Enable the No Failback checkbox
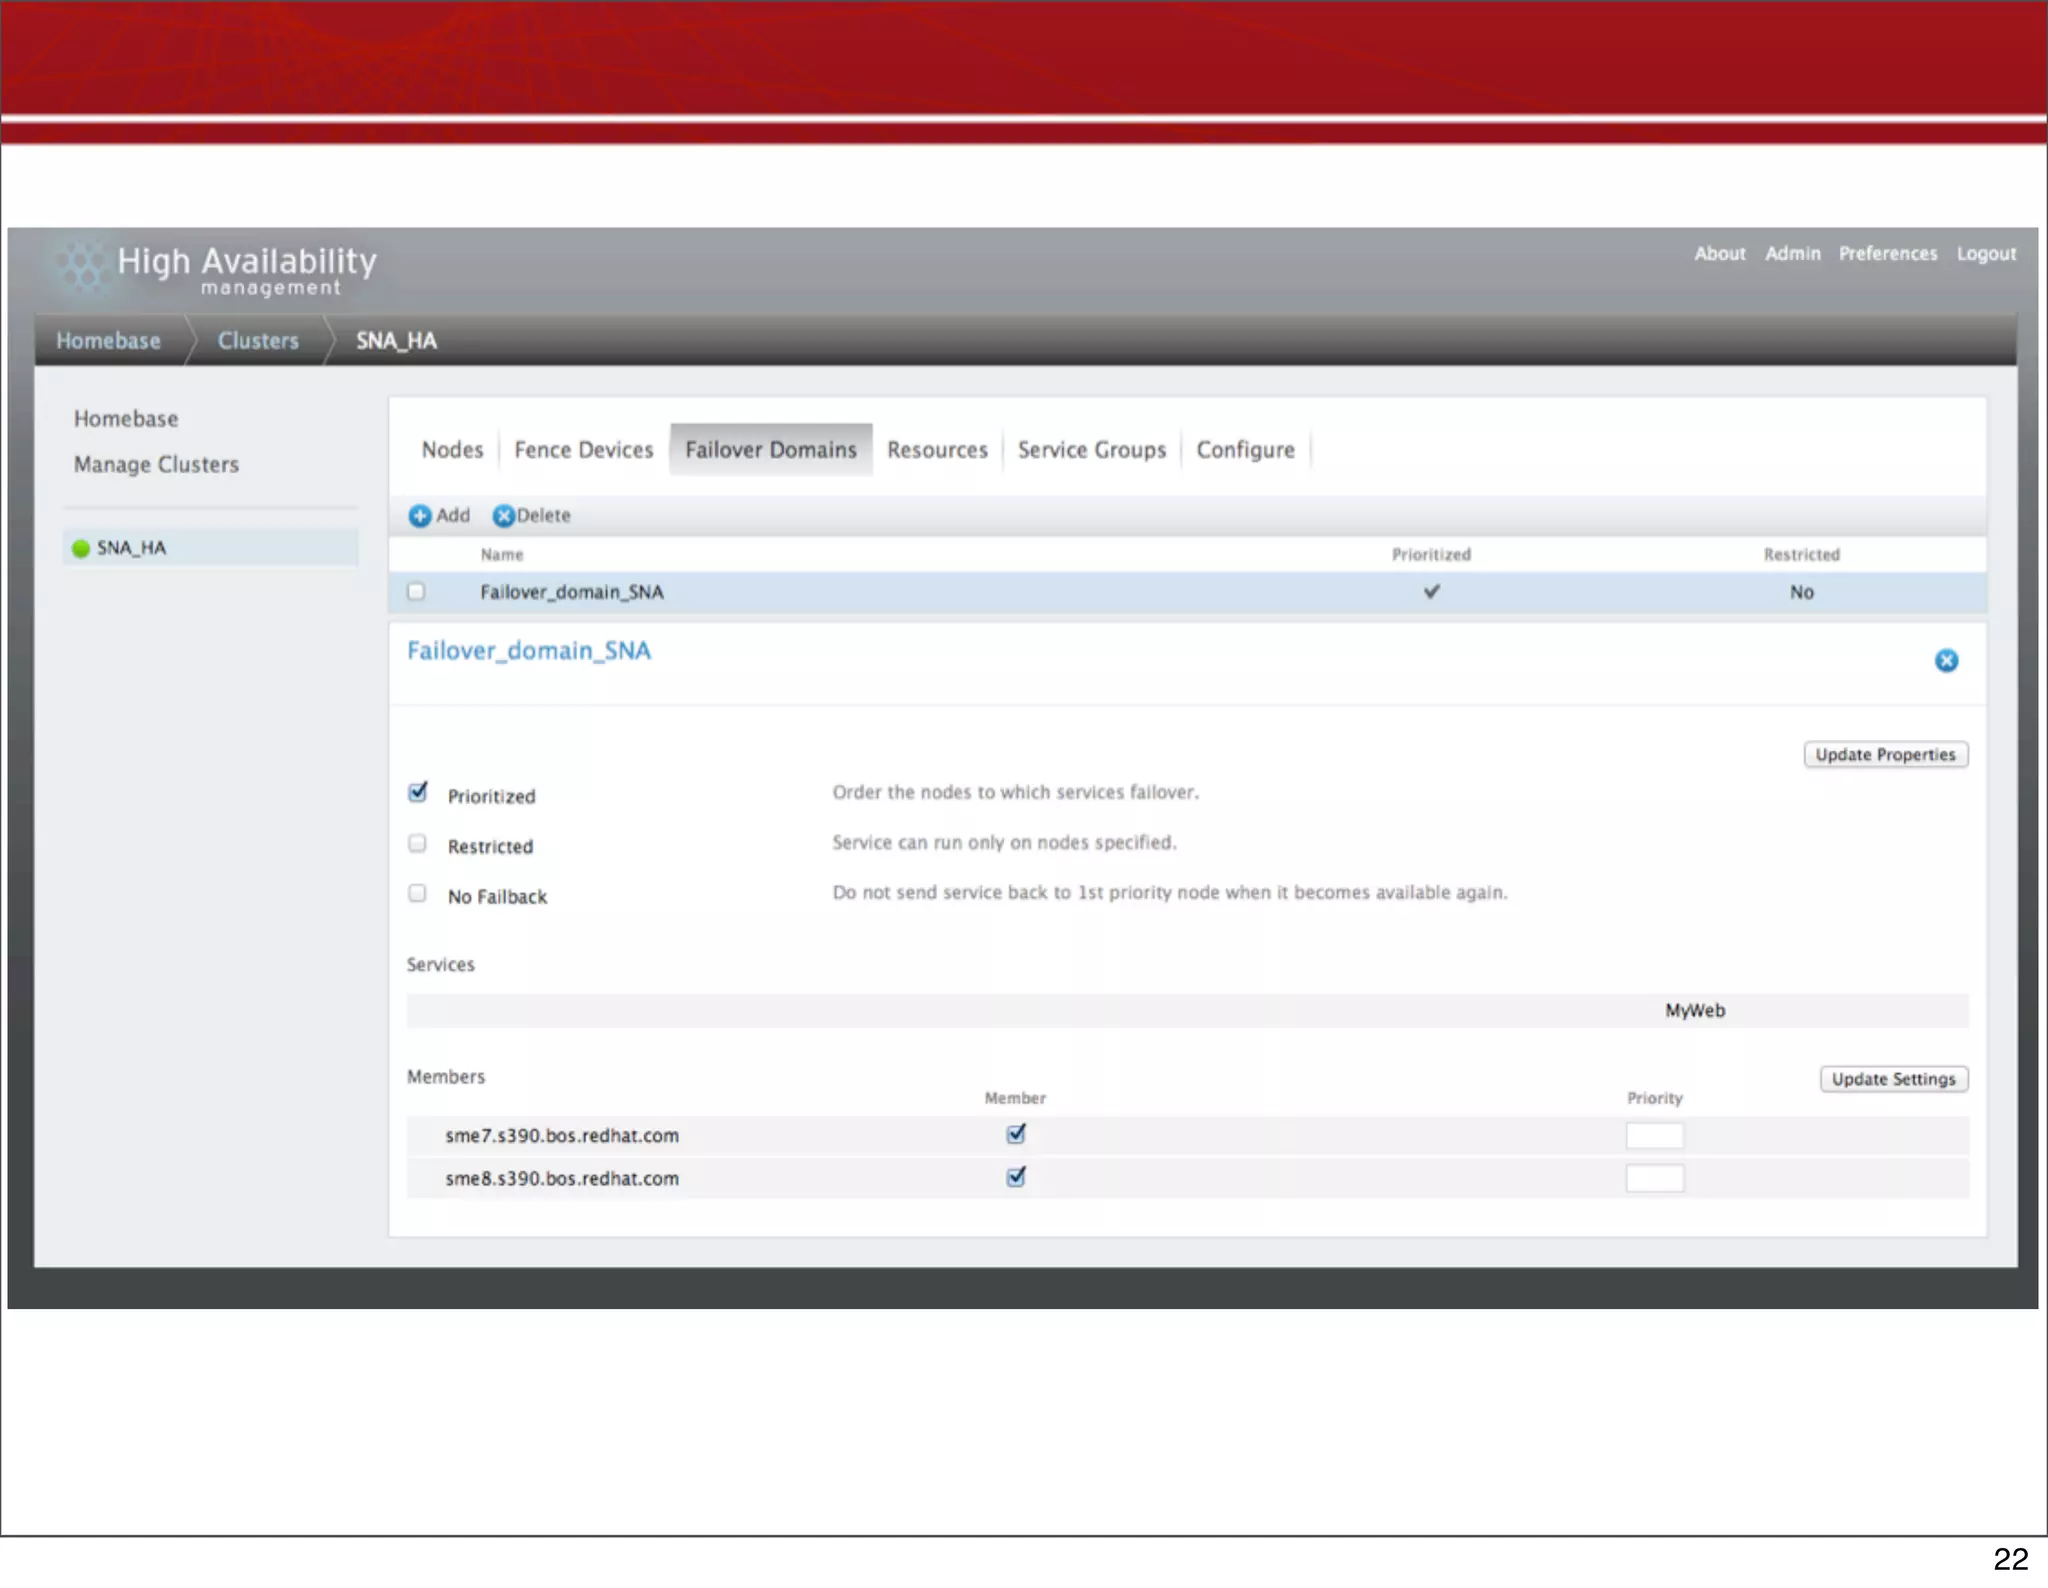The image size is (2048, 1588). pos(418,894)
